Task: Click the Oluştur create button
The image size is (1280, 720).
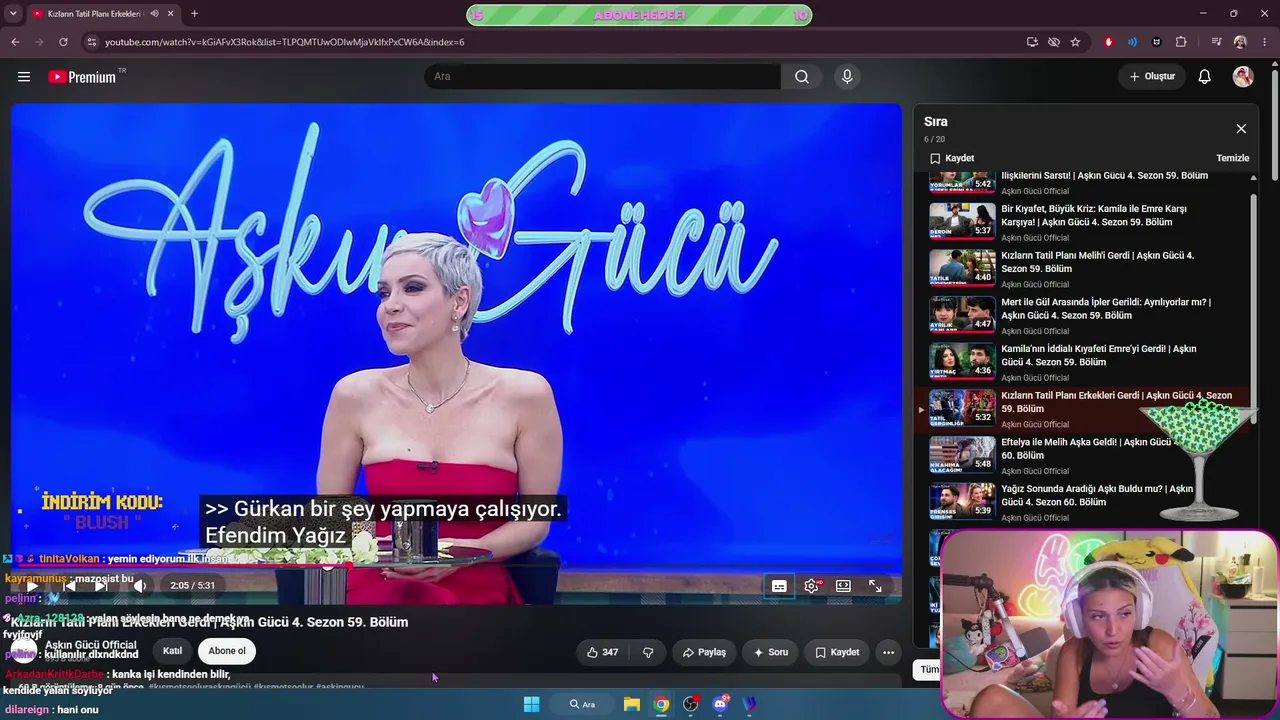Action: [x=1152, y=77]
